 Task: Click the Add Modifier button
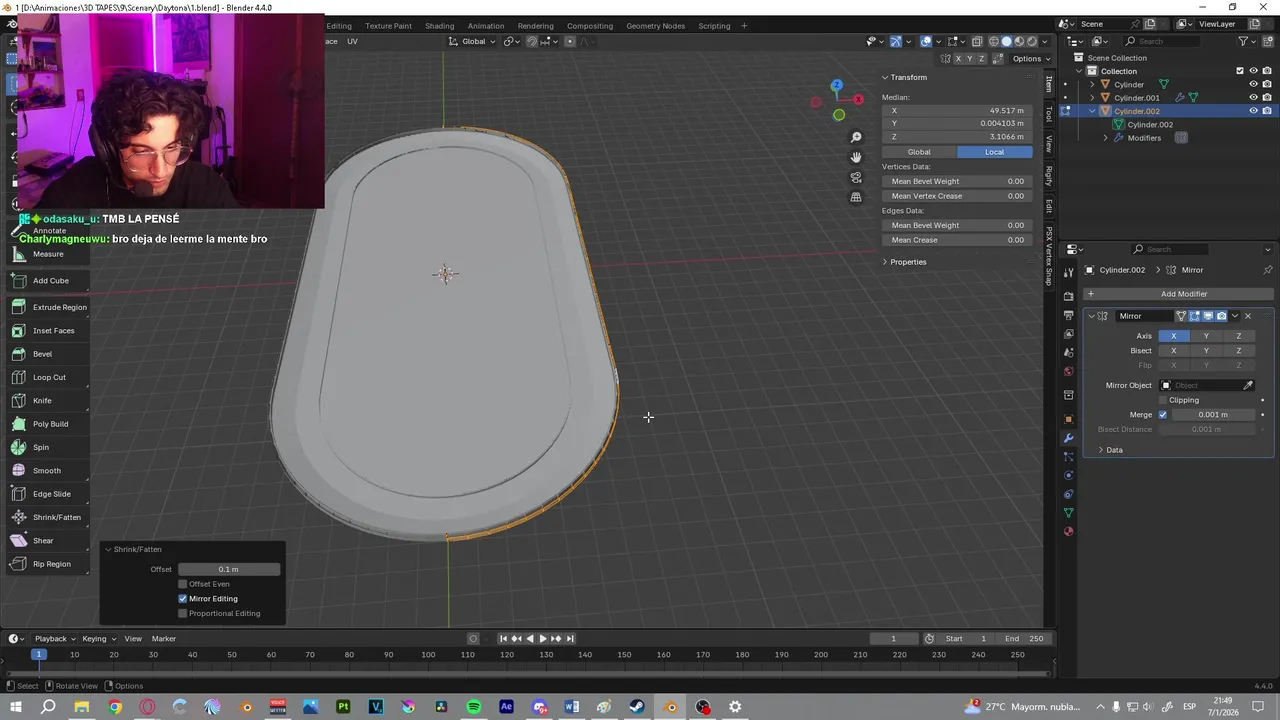(1183, 294)
